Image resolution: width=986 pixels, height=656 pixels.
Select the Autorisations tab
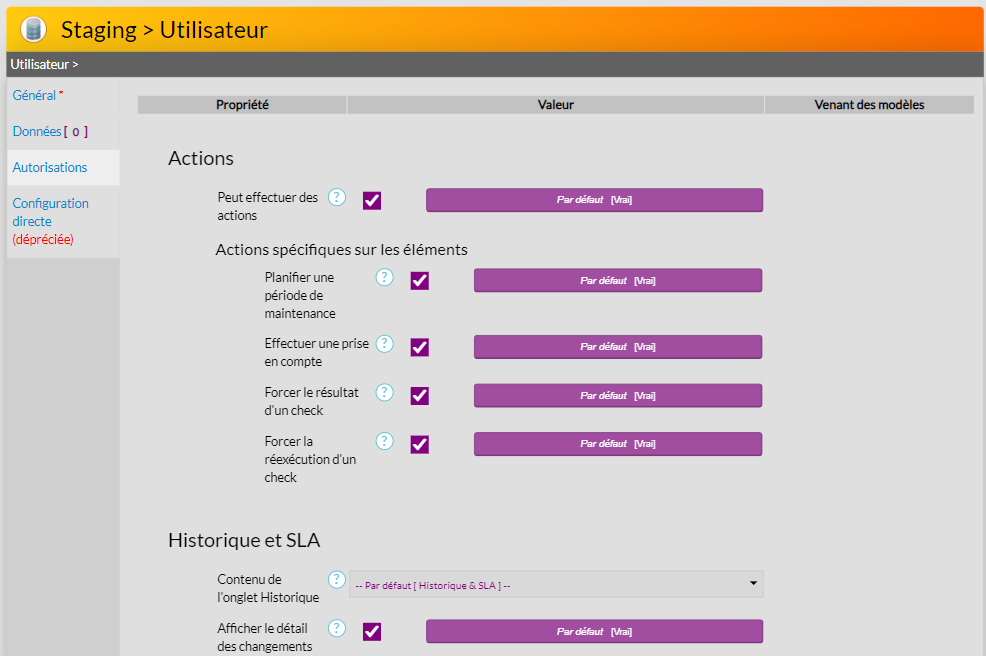point(50,167)
